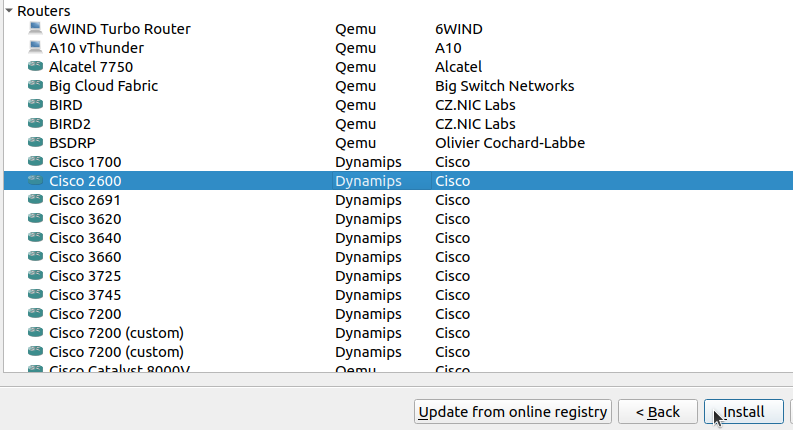Image resolution: width=793 pixels, height=430 pixels.
Task: Select the Cisco 1700 appliance
Action: click(85, 162)
